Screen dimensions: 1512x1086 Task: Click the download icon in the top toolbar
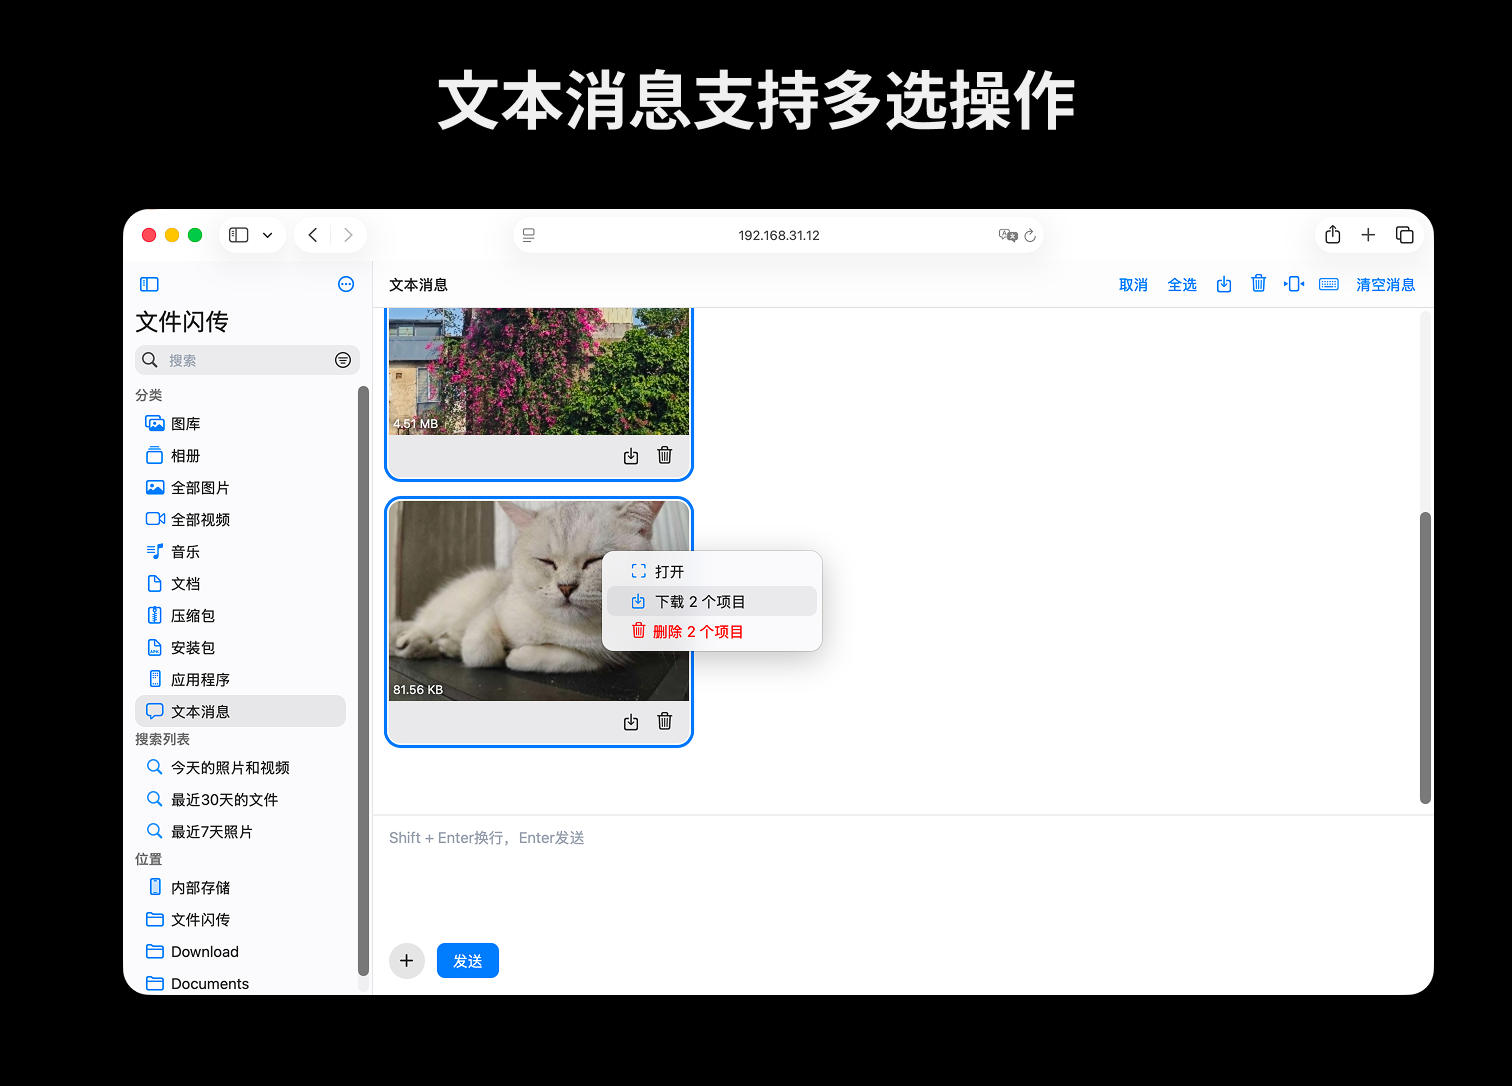click(1224, 285)
